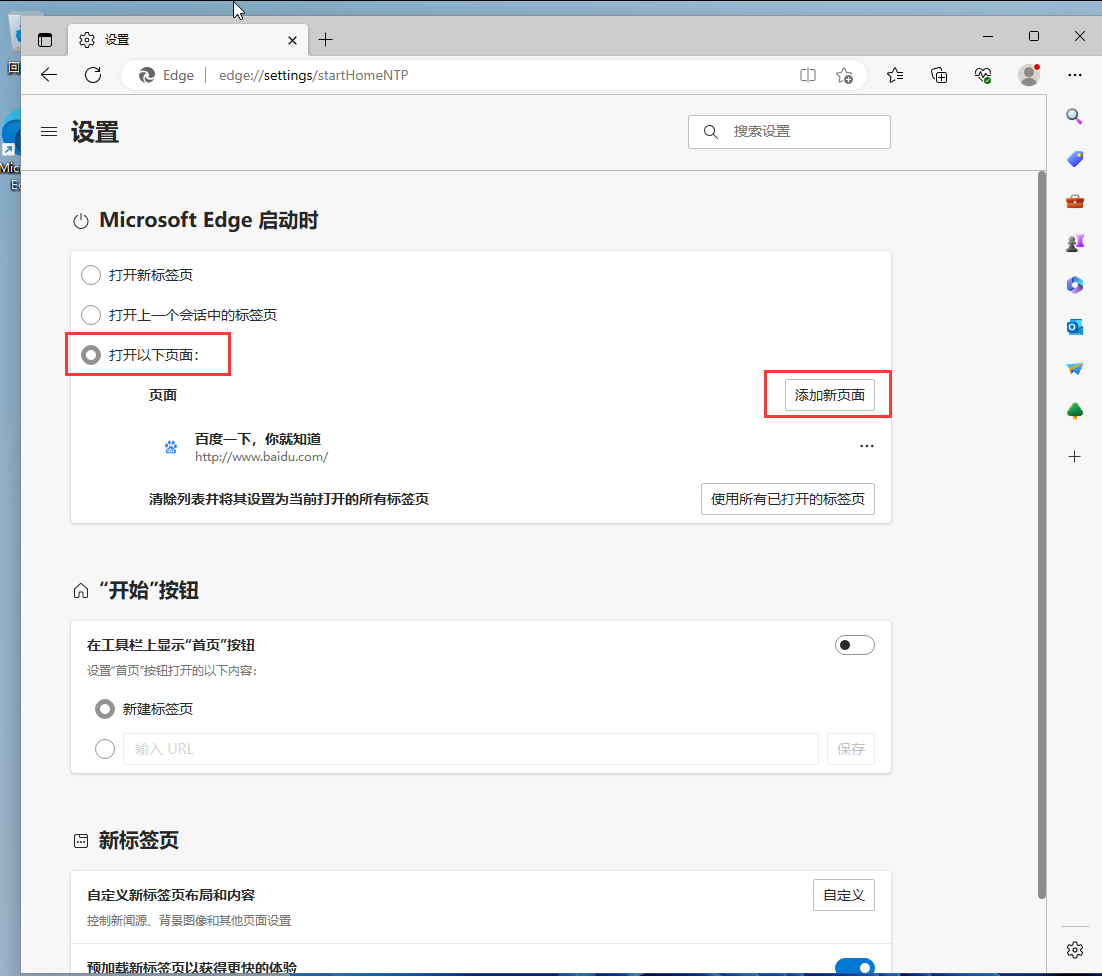Expand the settings hamburger menu
The image size is (1102, 976).
(48, 132)
